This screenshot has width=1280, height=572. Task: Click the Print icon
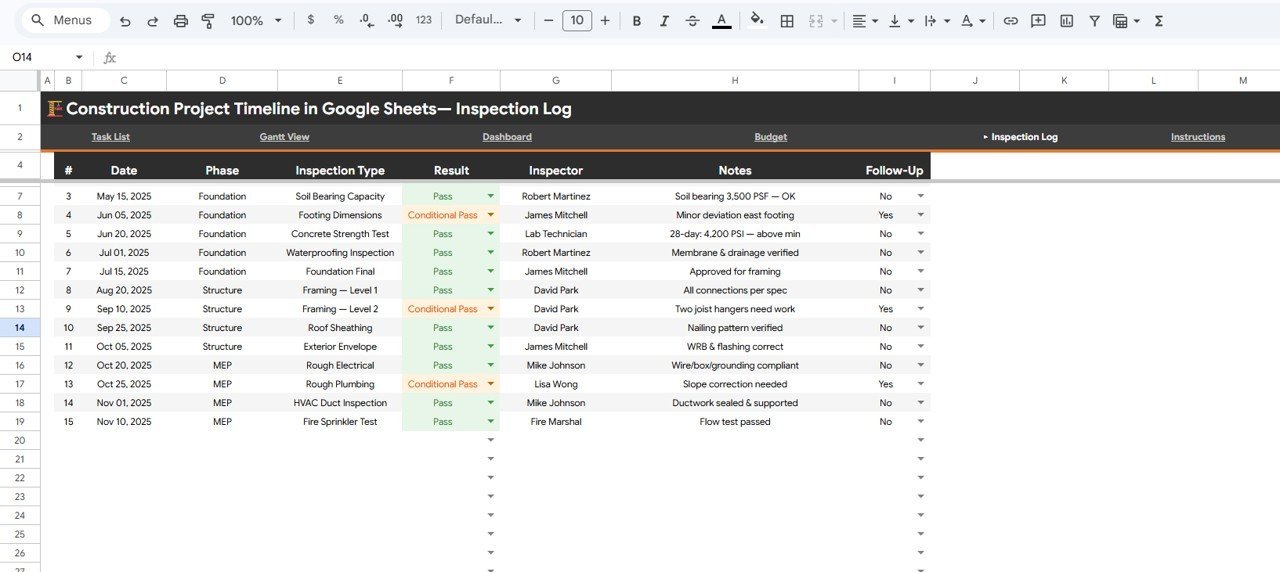(x=181, y=21)
